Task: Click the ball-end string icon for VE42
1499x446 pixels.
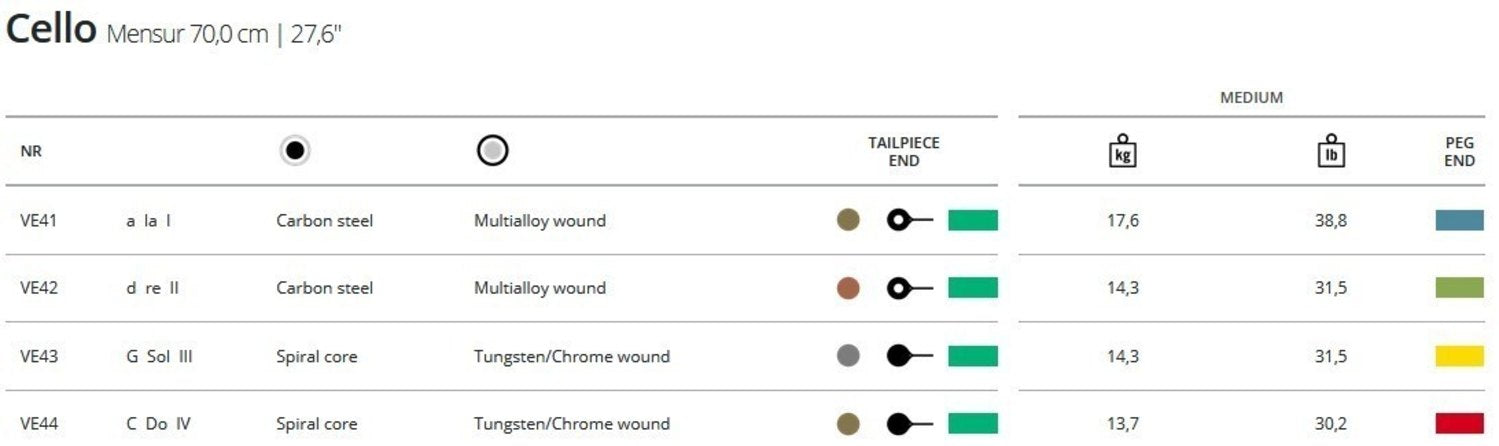Action: pyautogui.click(x=909, y=288)
